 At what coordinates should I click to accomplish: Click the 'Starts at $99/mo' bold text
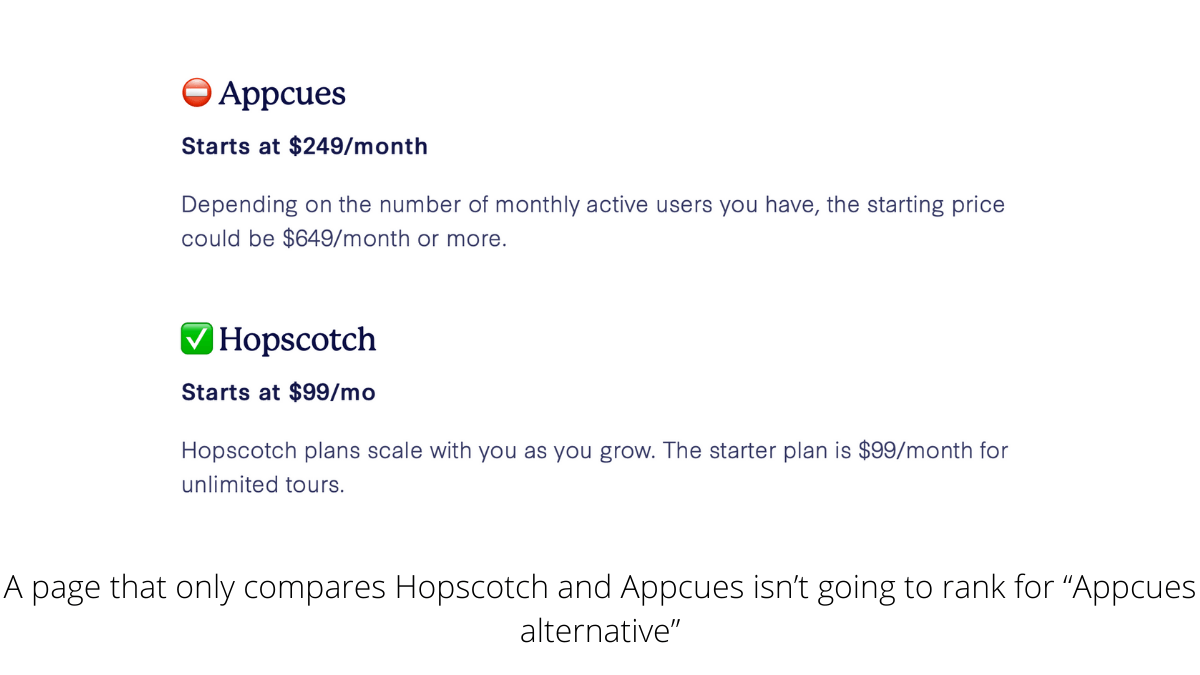tap(278, 393)
